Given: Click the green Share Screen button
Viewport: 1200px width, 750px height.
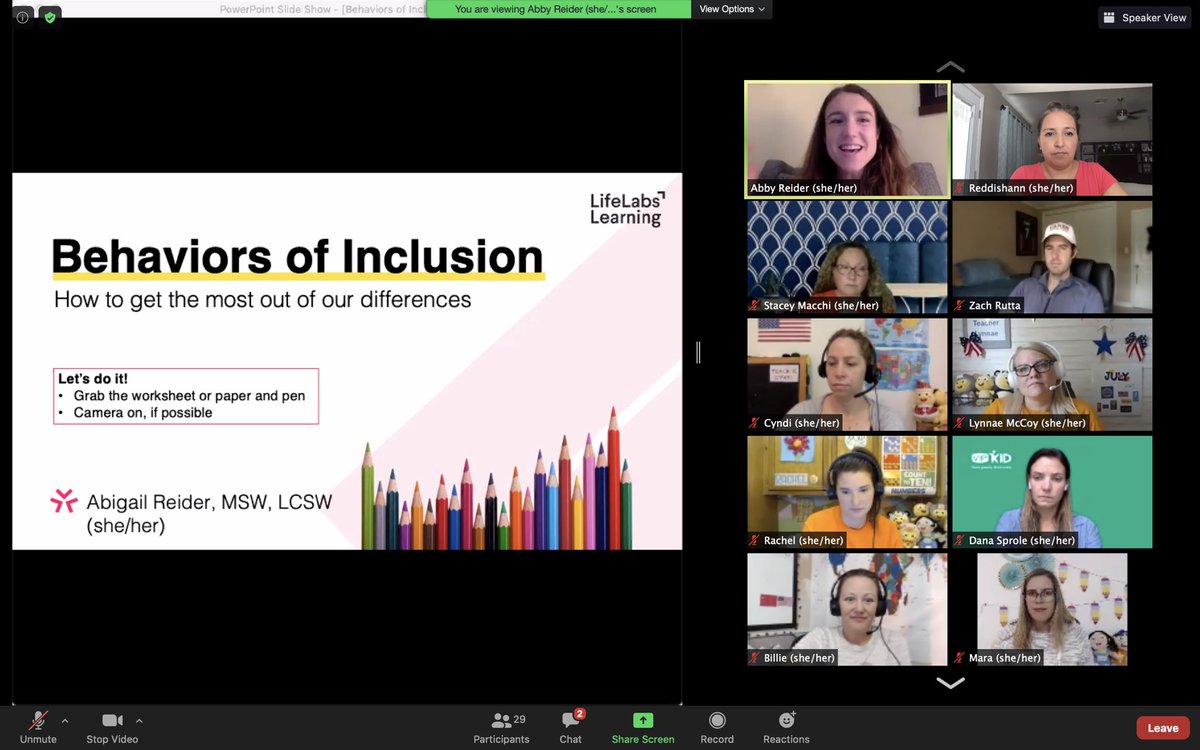Looking at the screenshot, I should click(643, 727).
